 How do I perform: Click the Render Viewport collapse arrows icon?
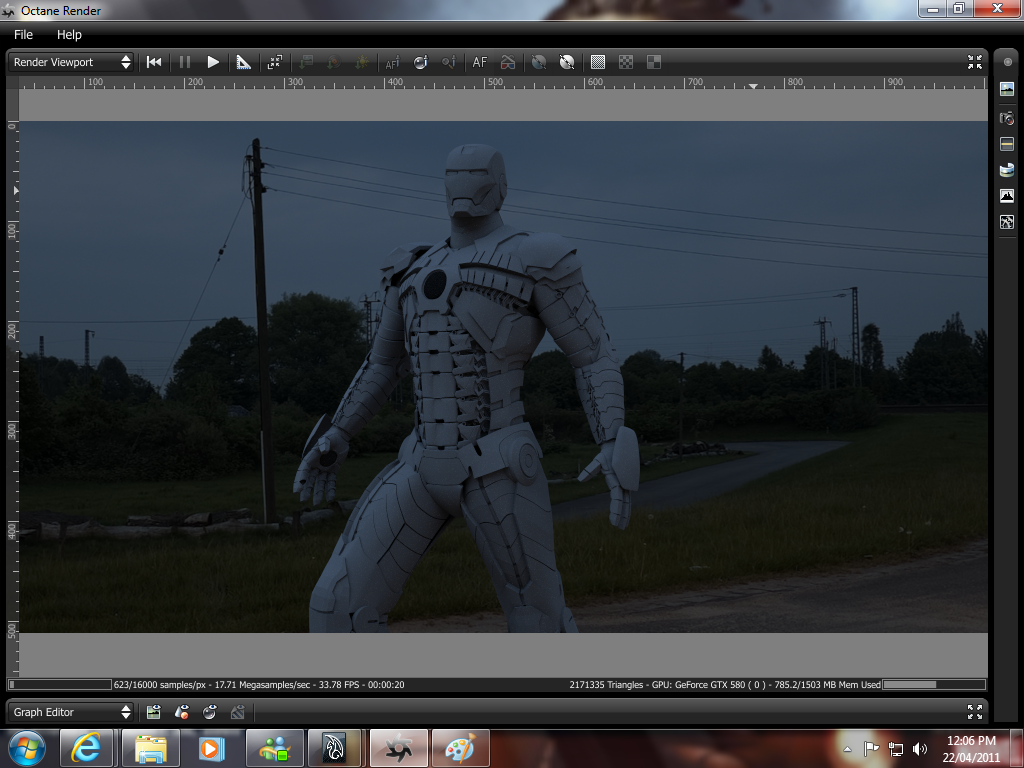tap(974, 62)
